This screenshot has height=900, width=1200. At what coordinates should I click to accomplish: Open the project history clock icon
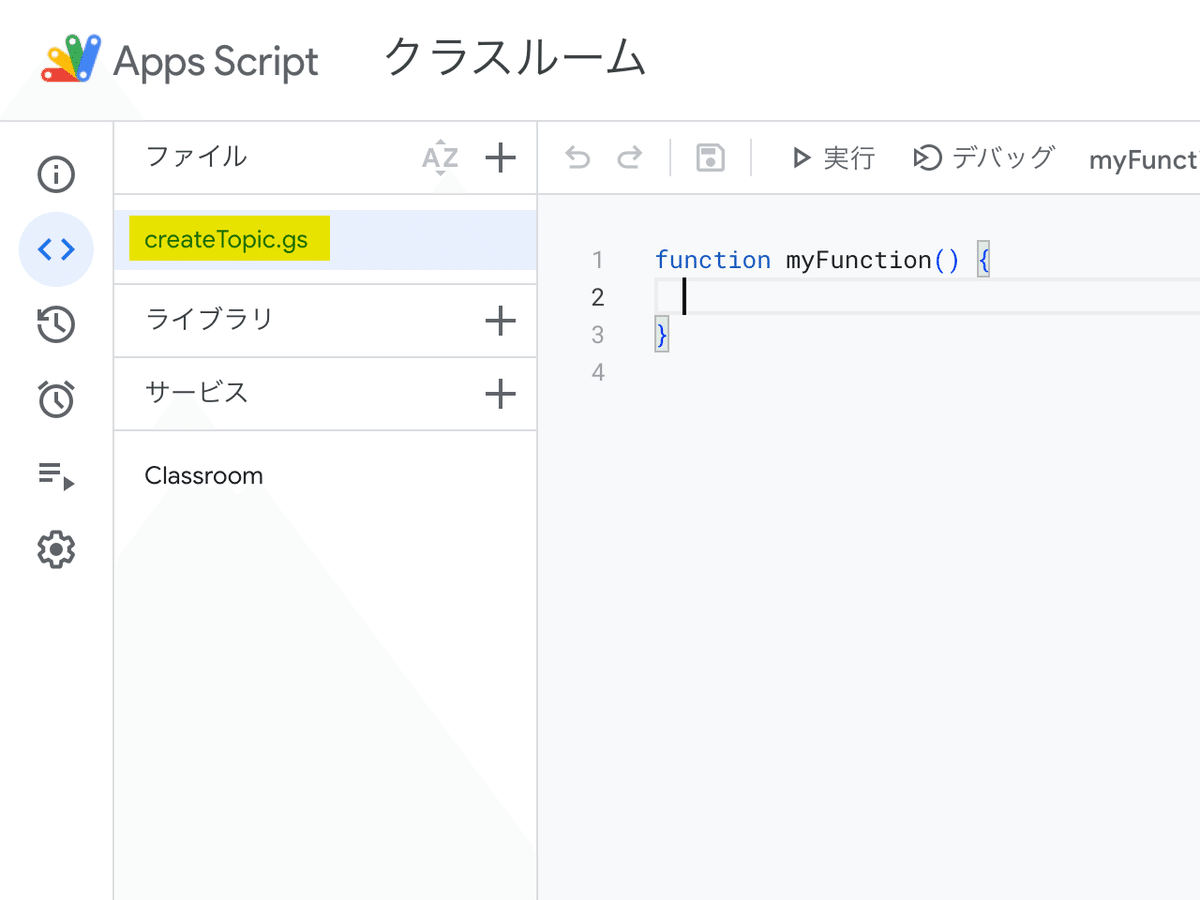pyautogui.click(x=56, y=325)
